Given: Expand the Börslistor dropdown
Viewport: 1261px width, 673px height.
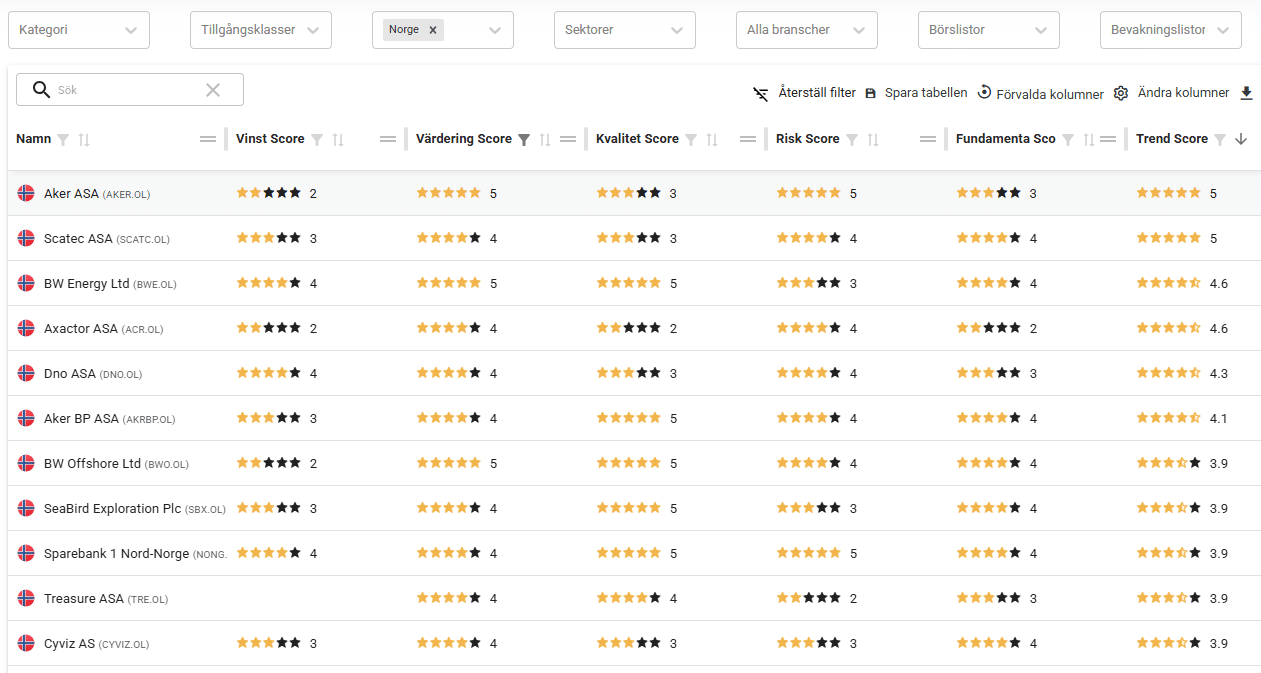Looking at the screenshot, I should pos(988,30).
